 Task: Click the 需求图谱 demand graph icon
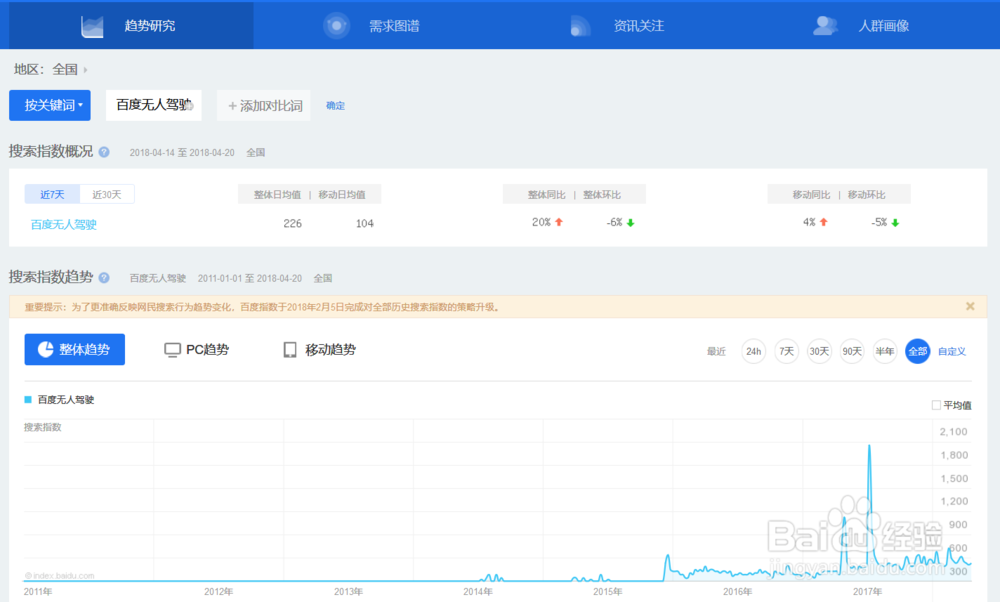pos(336,24)
